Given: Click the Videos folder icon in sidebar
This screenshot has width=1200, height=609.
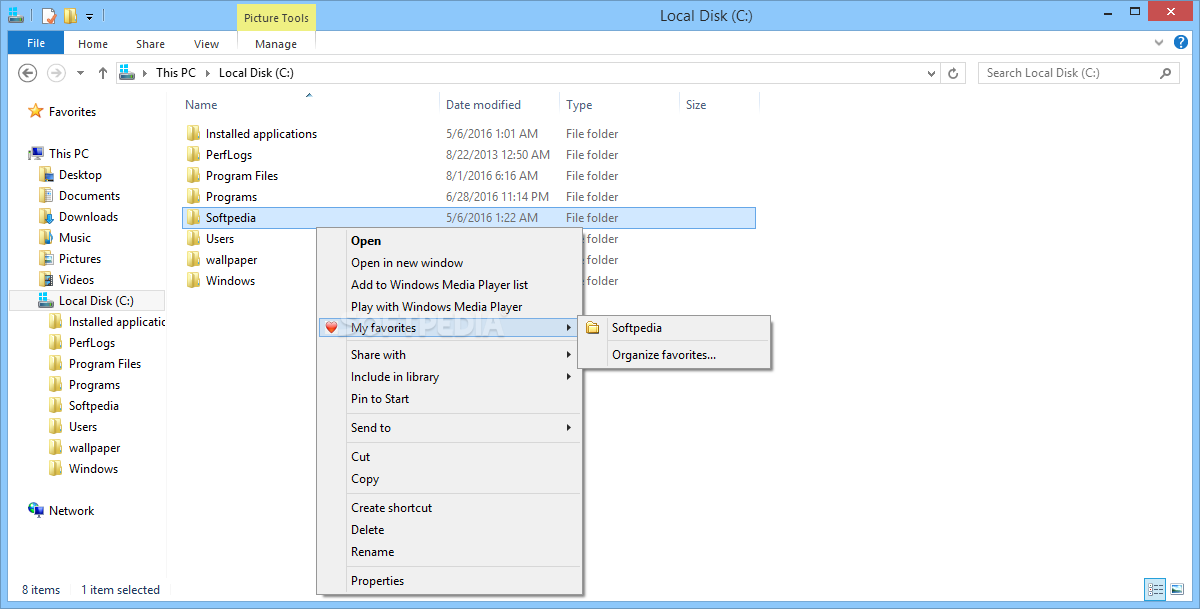Looking at the screenshot, I should tap(46, 280).
